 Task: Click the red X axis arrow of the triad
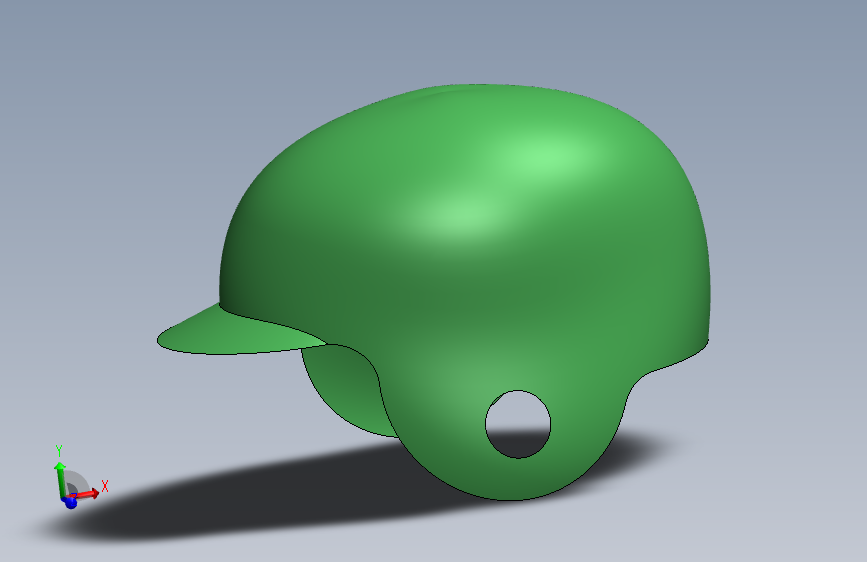pos(87,493)
